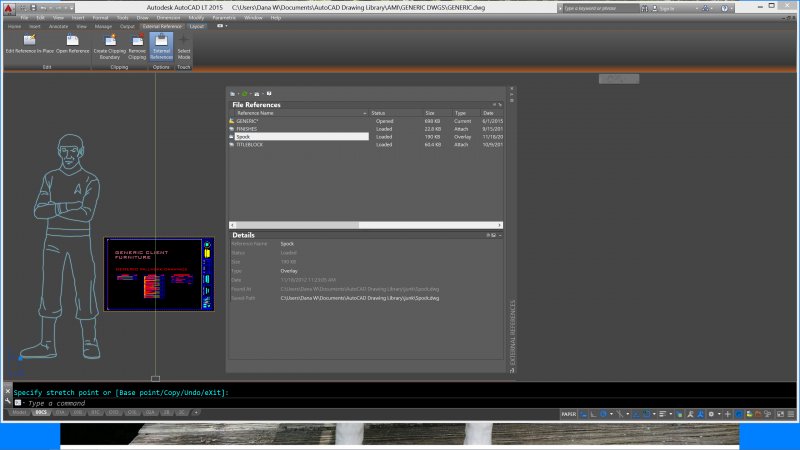Switch to the Model layout tab
This screenshot has height=450, width=800.
[x=19, y=412]
